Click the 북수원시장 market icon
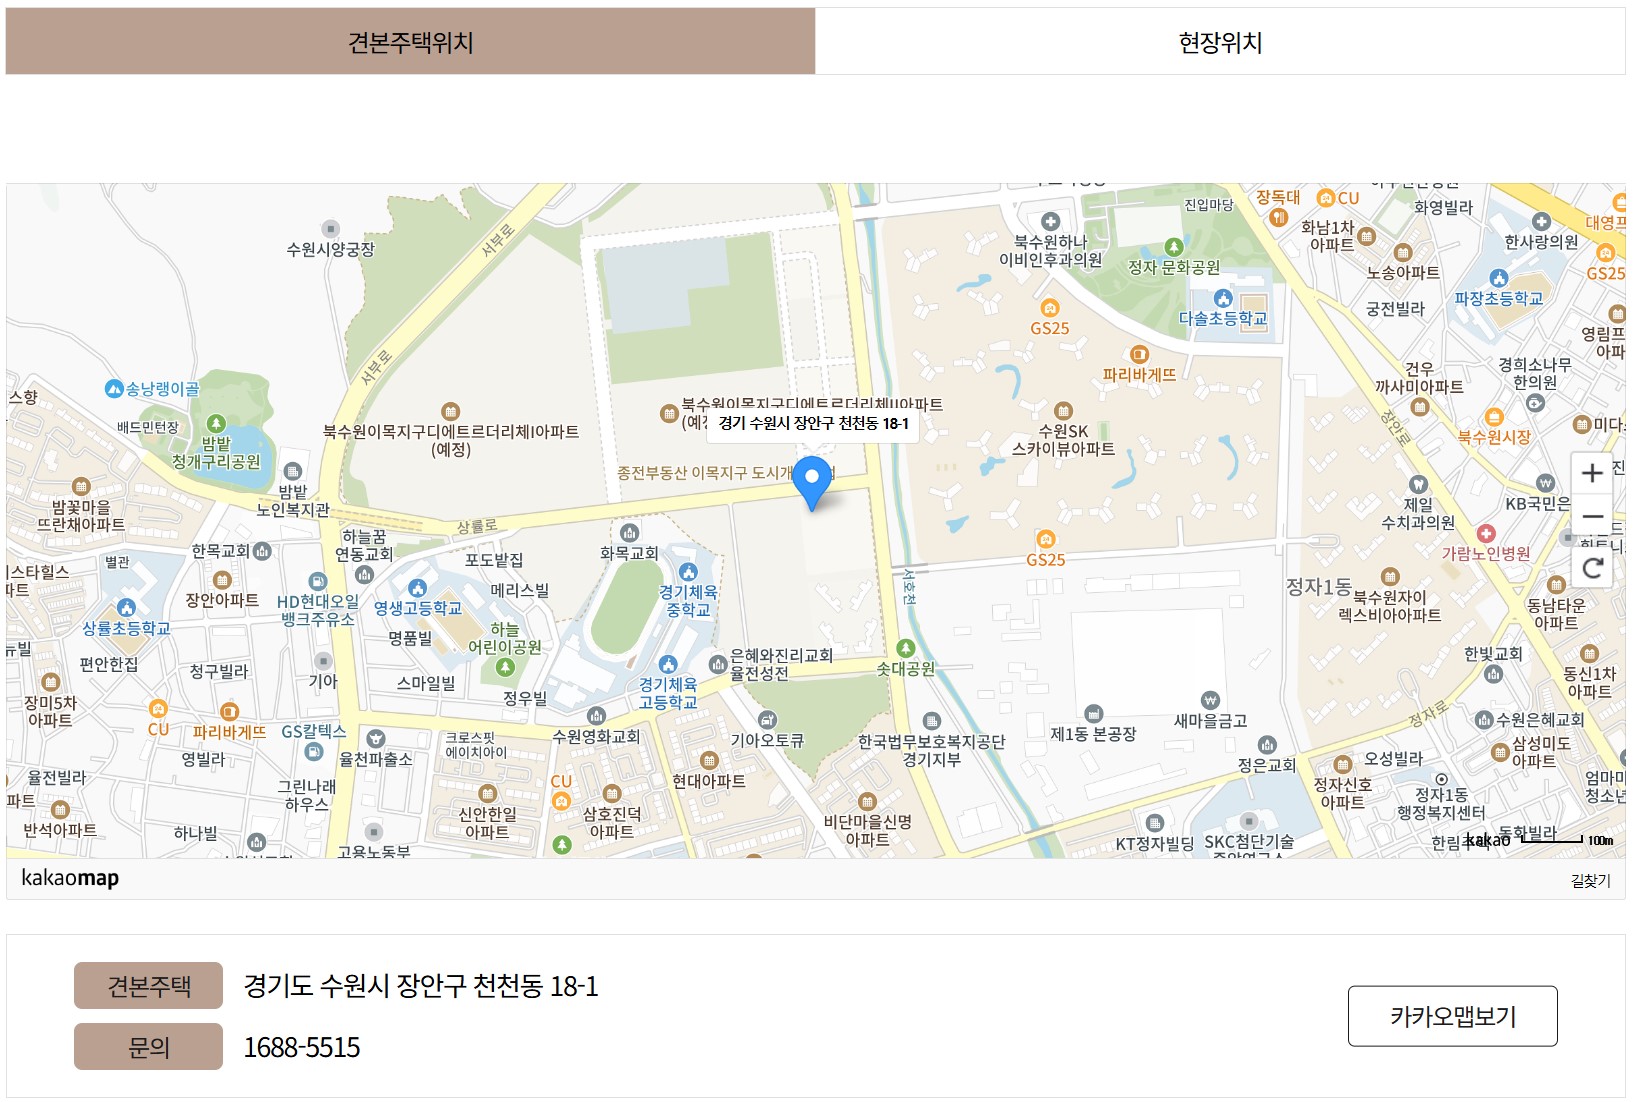The height and width of the screenshot is (1102, 1633). [x=1494, y=417]
